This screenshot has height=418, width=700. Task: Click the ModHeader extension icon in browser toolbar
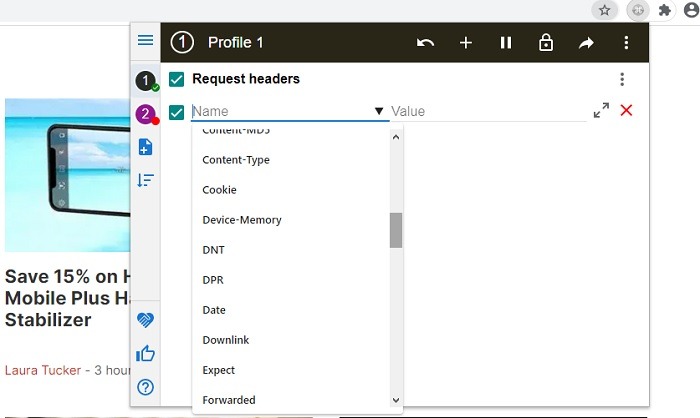pos(638,10)
